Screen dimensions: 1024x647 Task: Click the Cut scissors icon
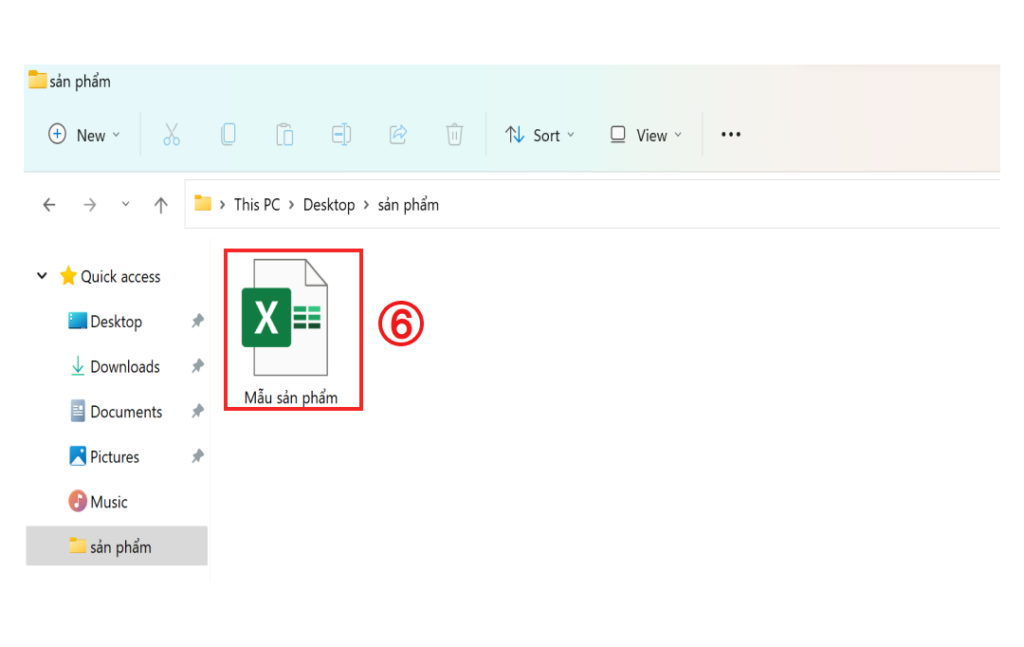pos(171,134)
